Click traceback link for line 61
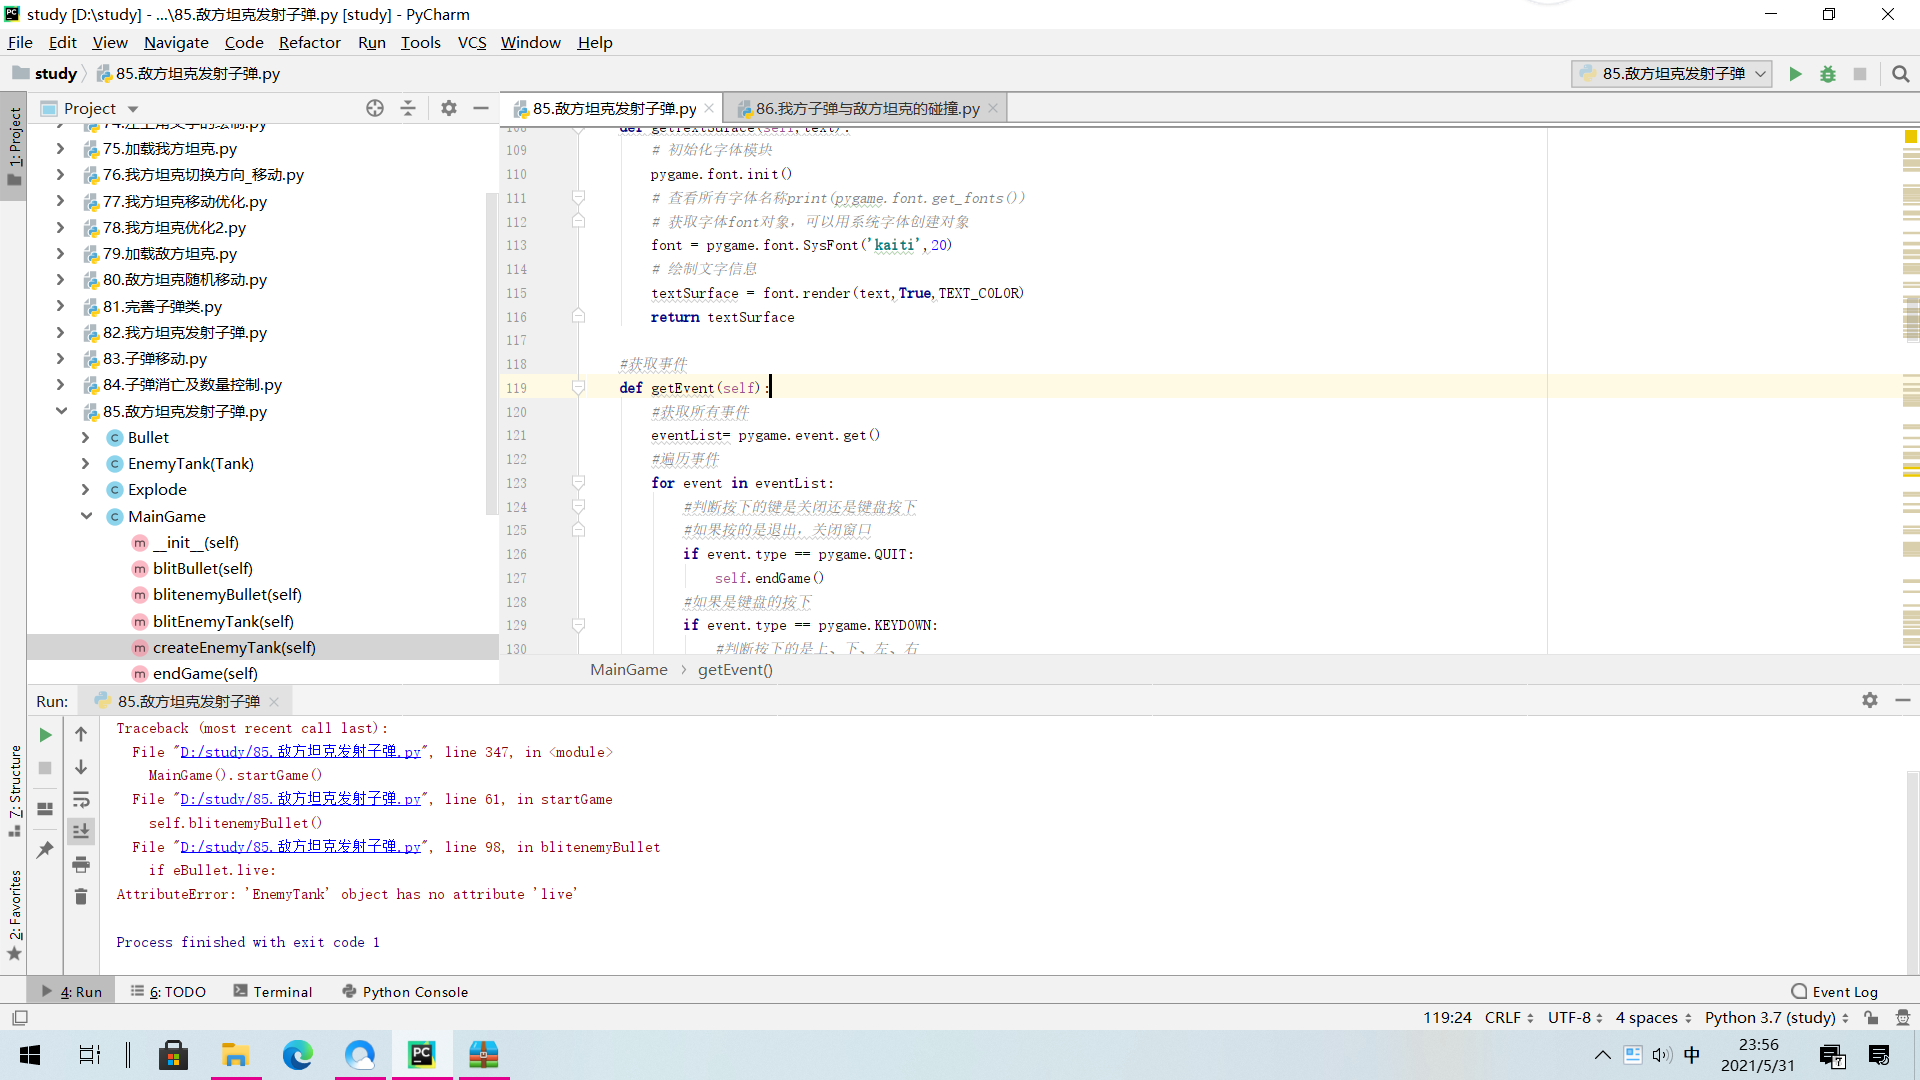Screen dimensions: 1920x1080 (300, 799)
